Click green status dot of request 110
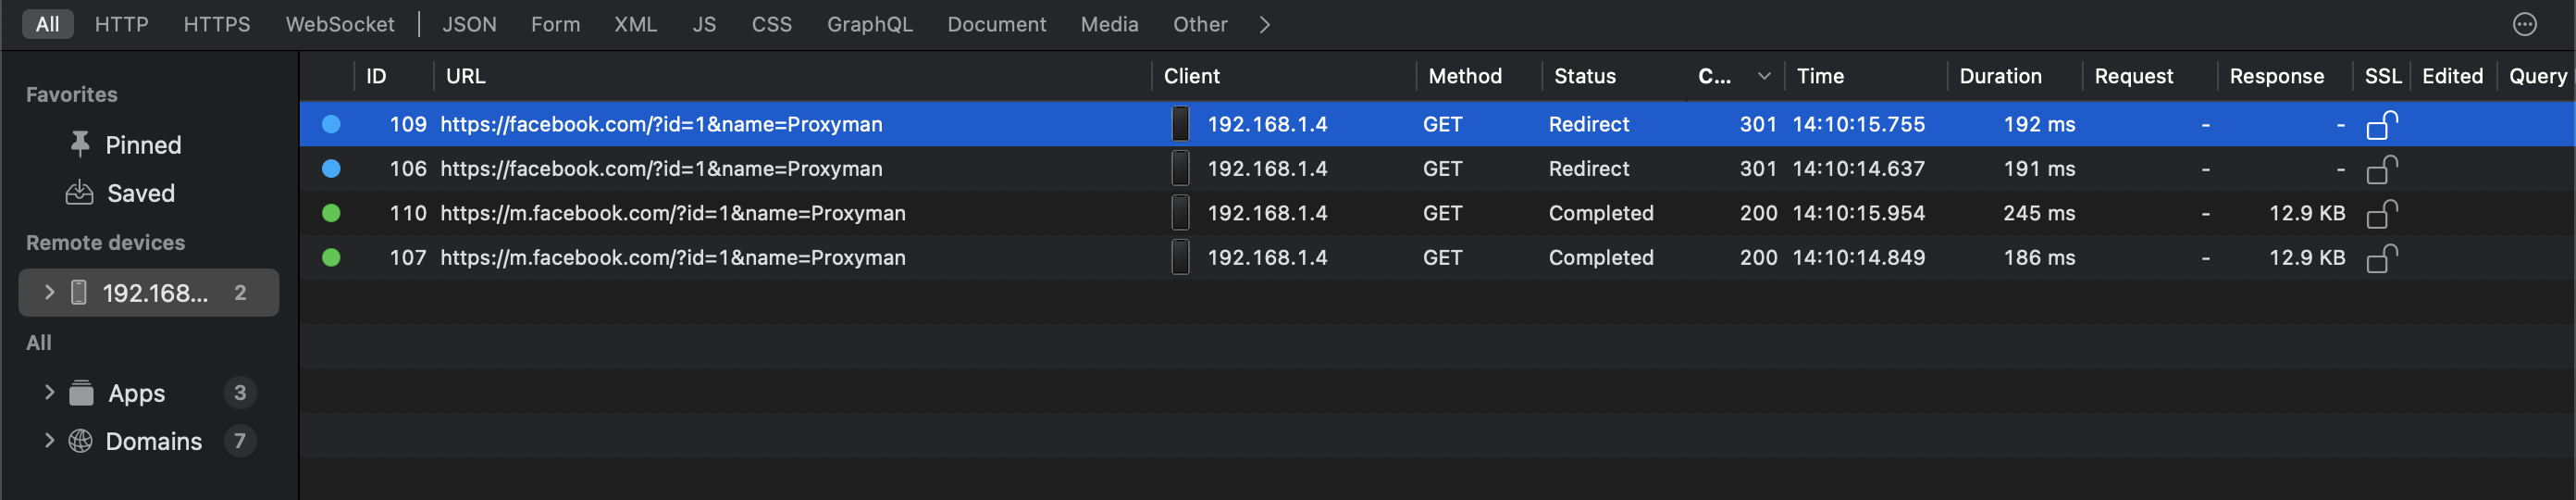Viewport: 2576px width, 500px height. [x=331, y=213]
